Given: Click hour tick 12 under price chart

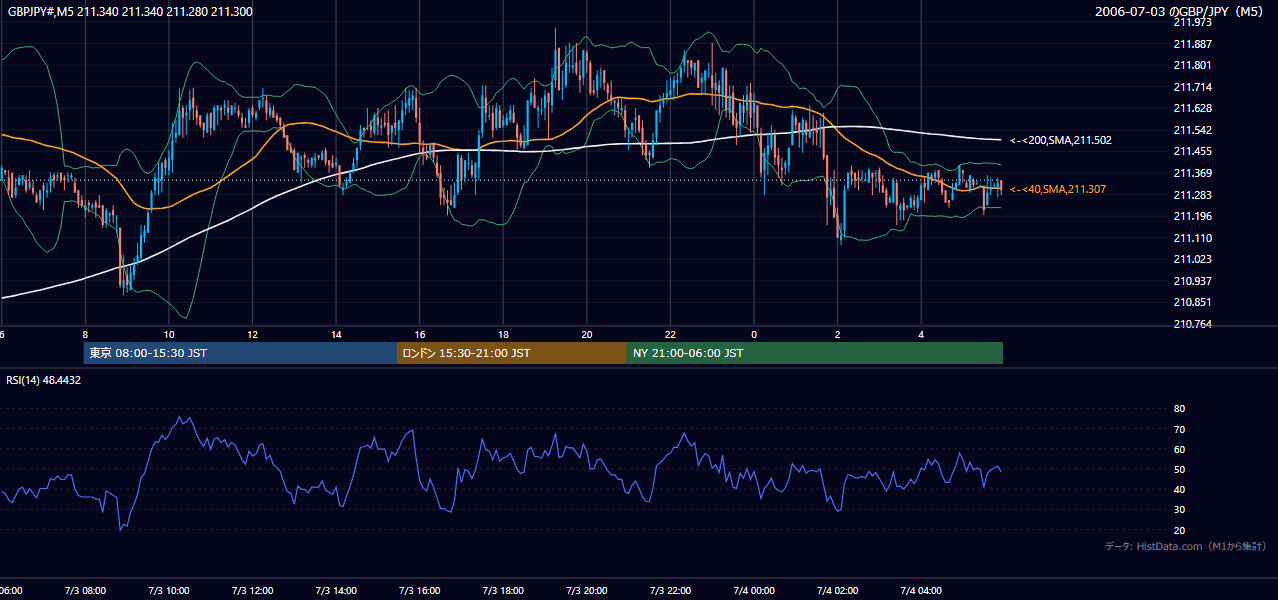Looking at the screenshot, I should click(252, 335).
